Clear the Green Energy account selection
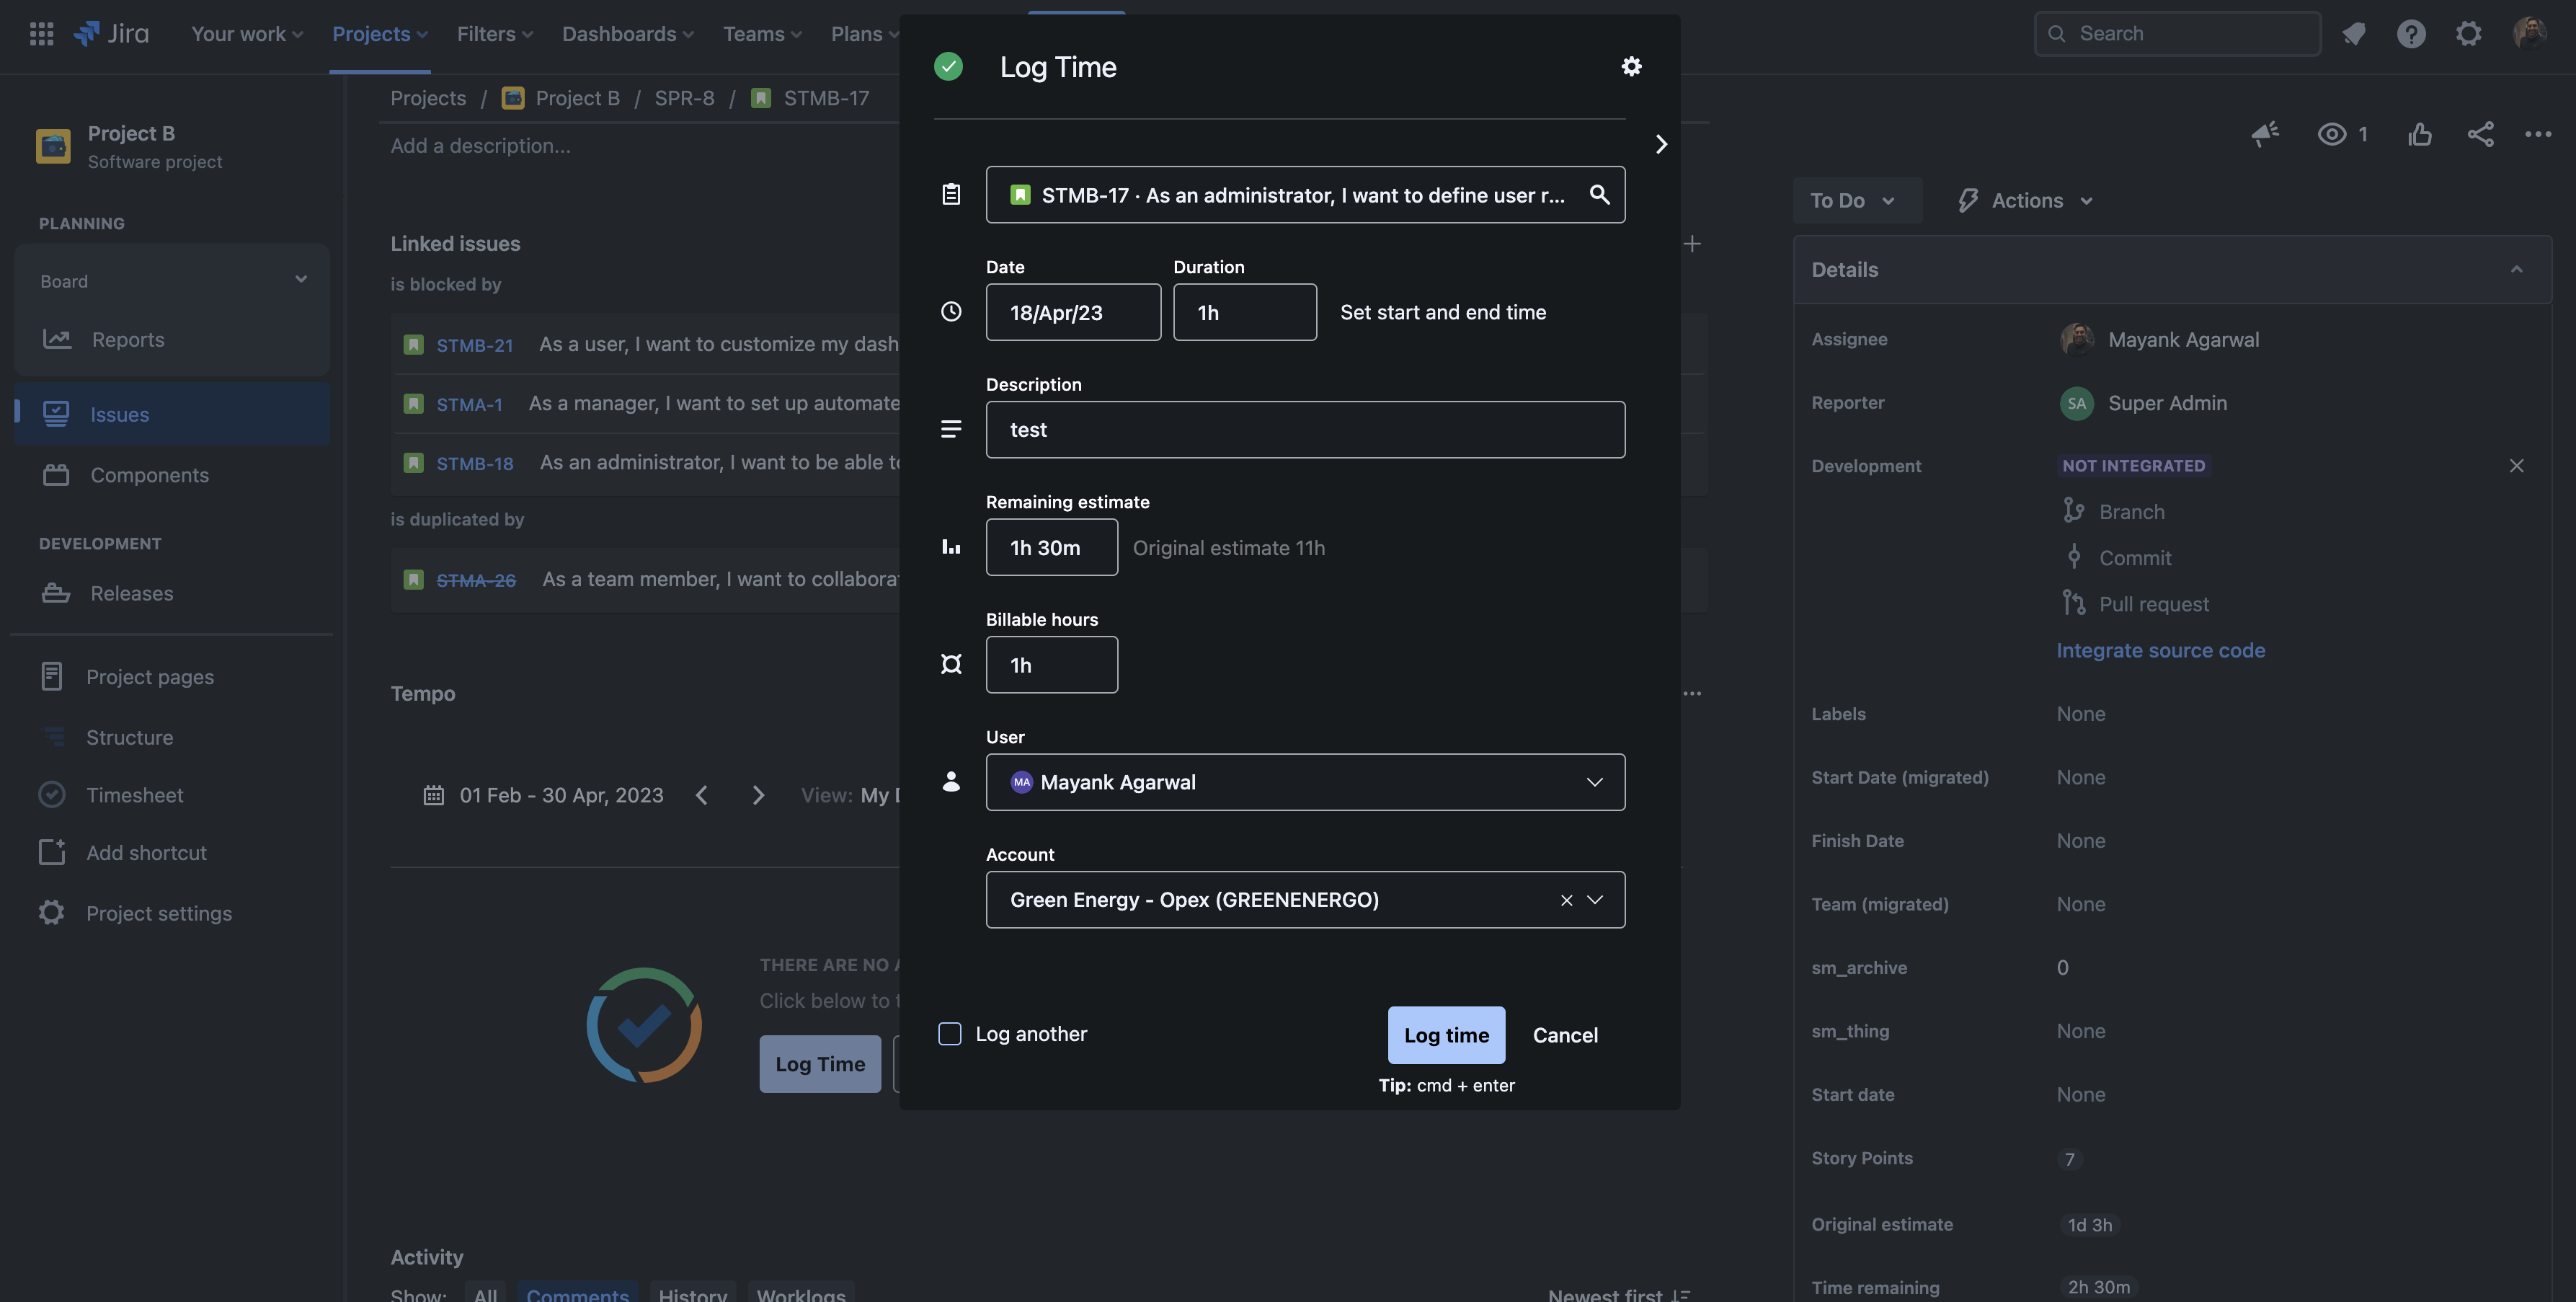The width and height of the screenshot is (2576, 1302). pyautogui.click(x=1566, y=900)
